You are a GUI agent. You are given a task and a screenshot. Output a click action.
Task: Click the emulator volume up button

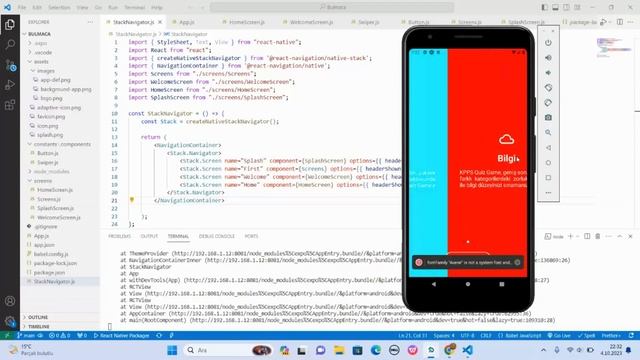pos(548,58)
